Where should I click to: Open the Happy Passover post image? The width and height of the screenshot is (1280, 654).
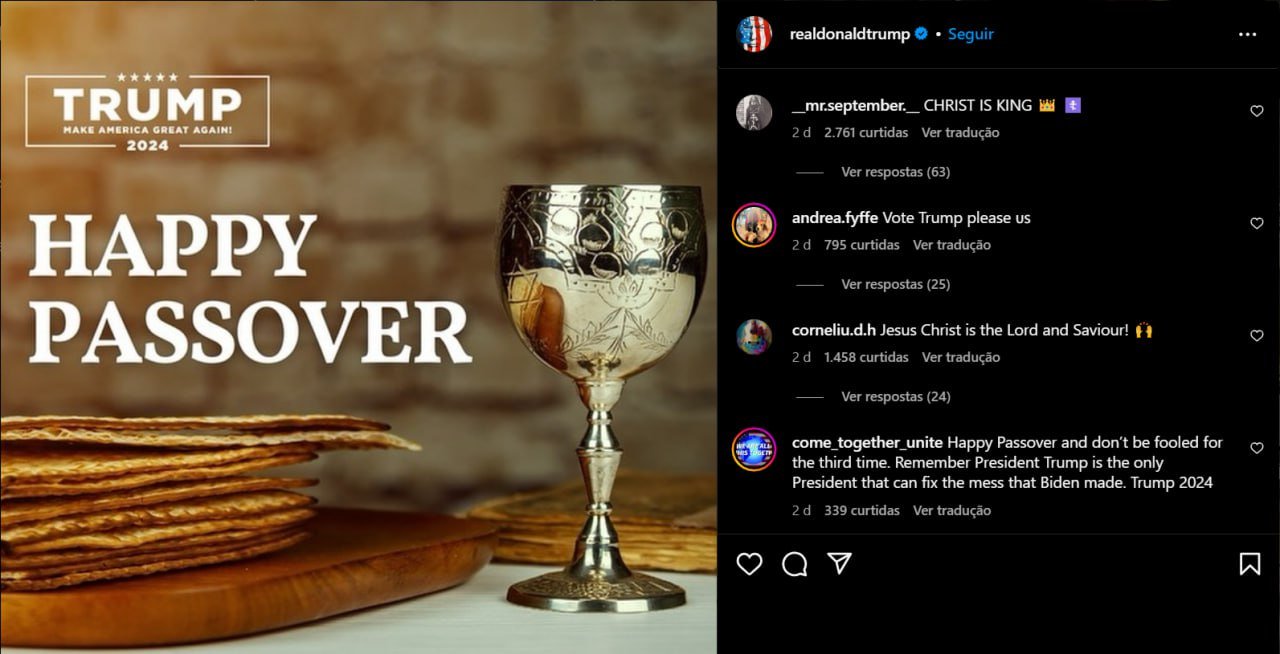click(358, 327)
